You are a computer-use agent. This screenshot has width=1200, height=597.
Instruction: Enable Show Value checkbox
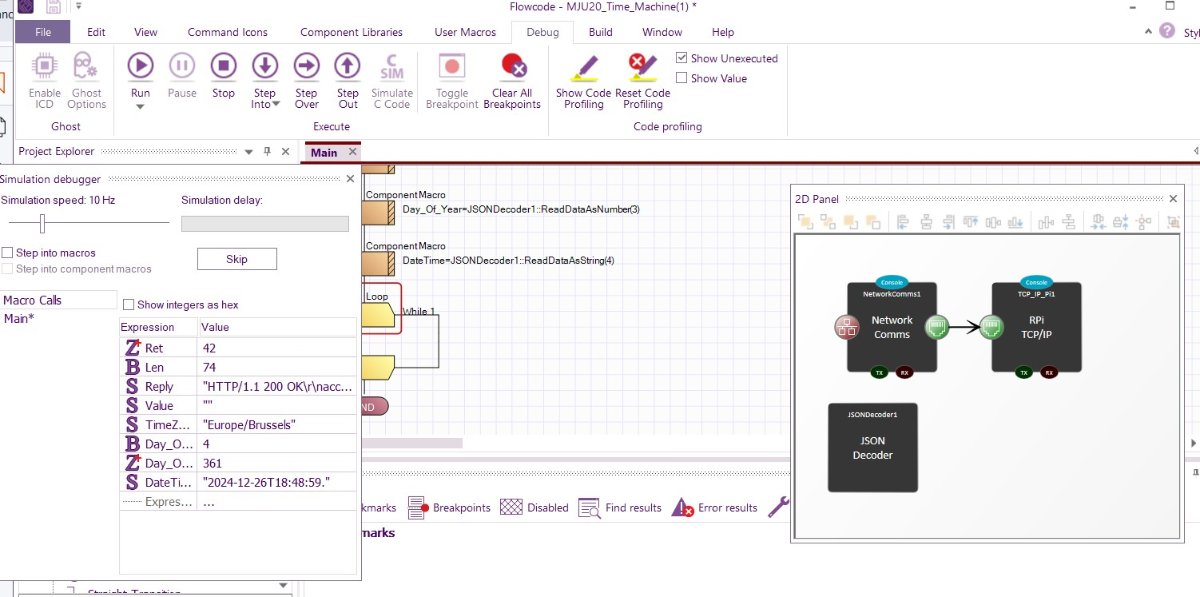682,78
